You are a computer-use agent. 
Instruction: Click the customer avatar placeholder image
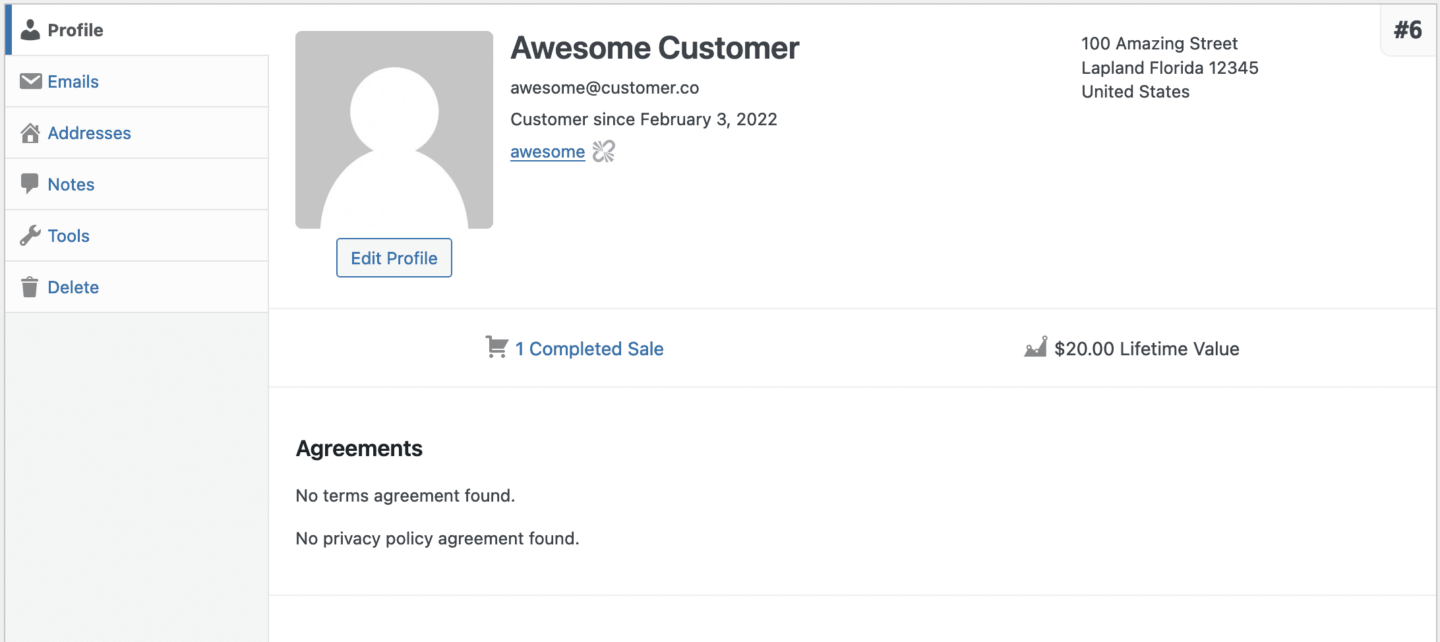coord(394,130)
